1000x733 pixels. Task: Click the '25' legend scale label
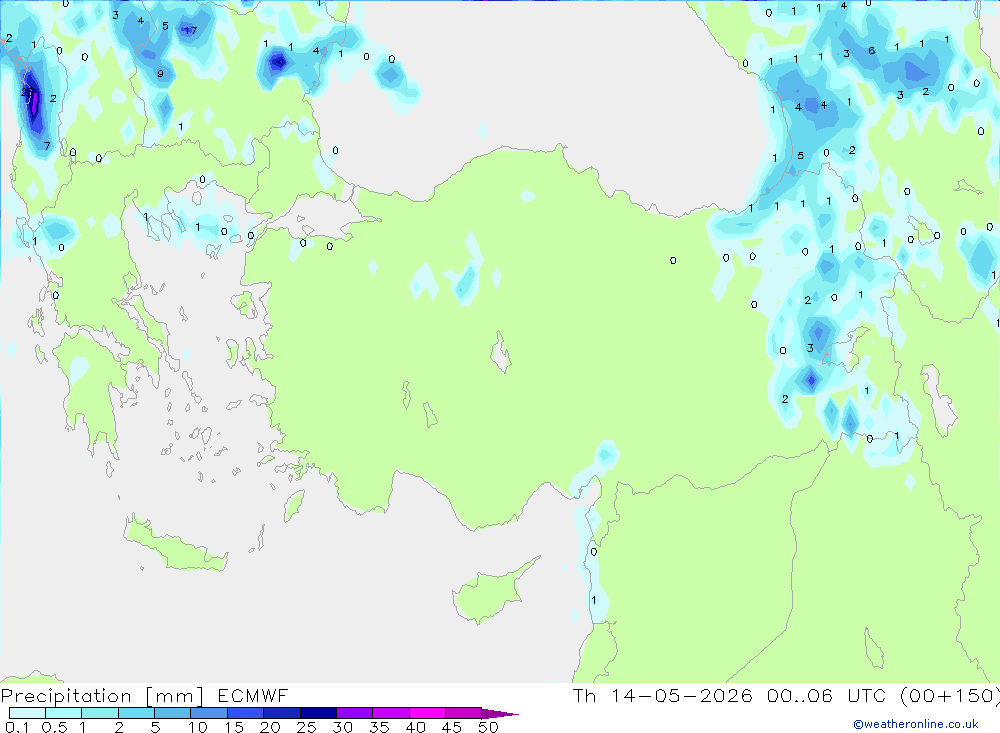point(306,727)
